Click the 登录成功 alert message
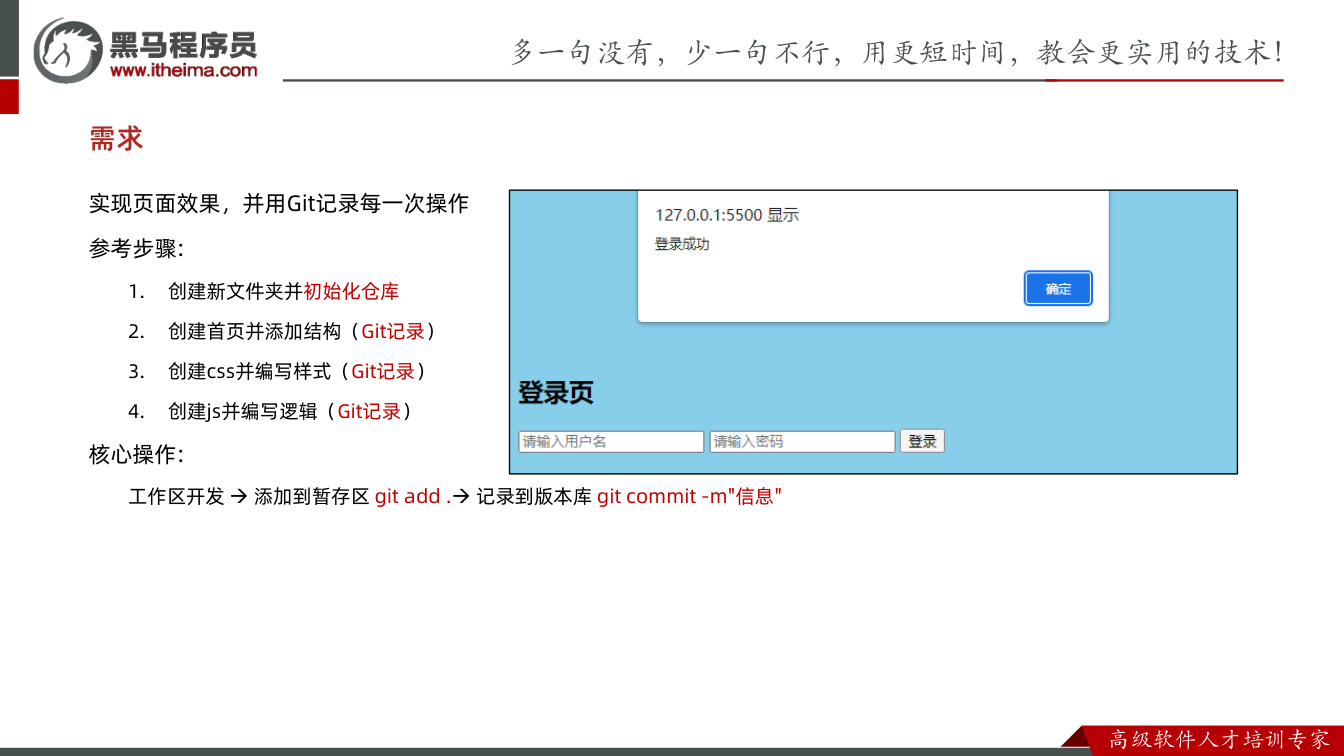The width and height of the screenshot is (1344, 756). (x=682, y=244)
